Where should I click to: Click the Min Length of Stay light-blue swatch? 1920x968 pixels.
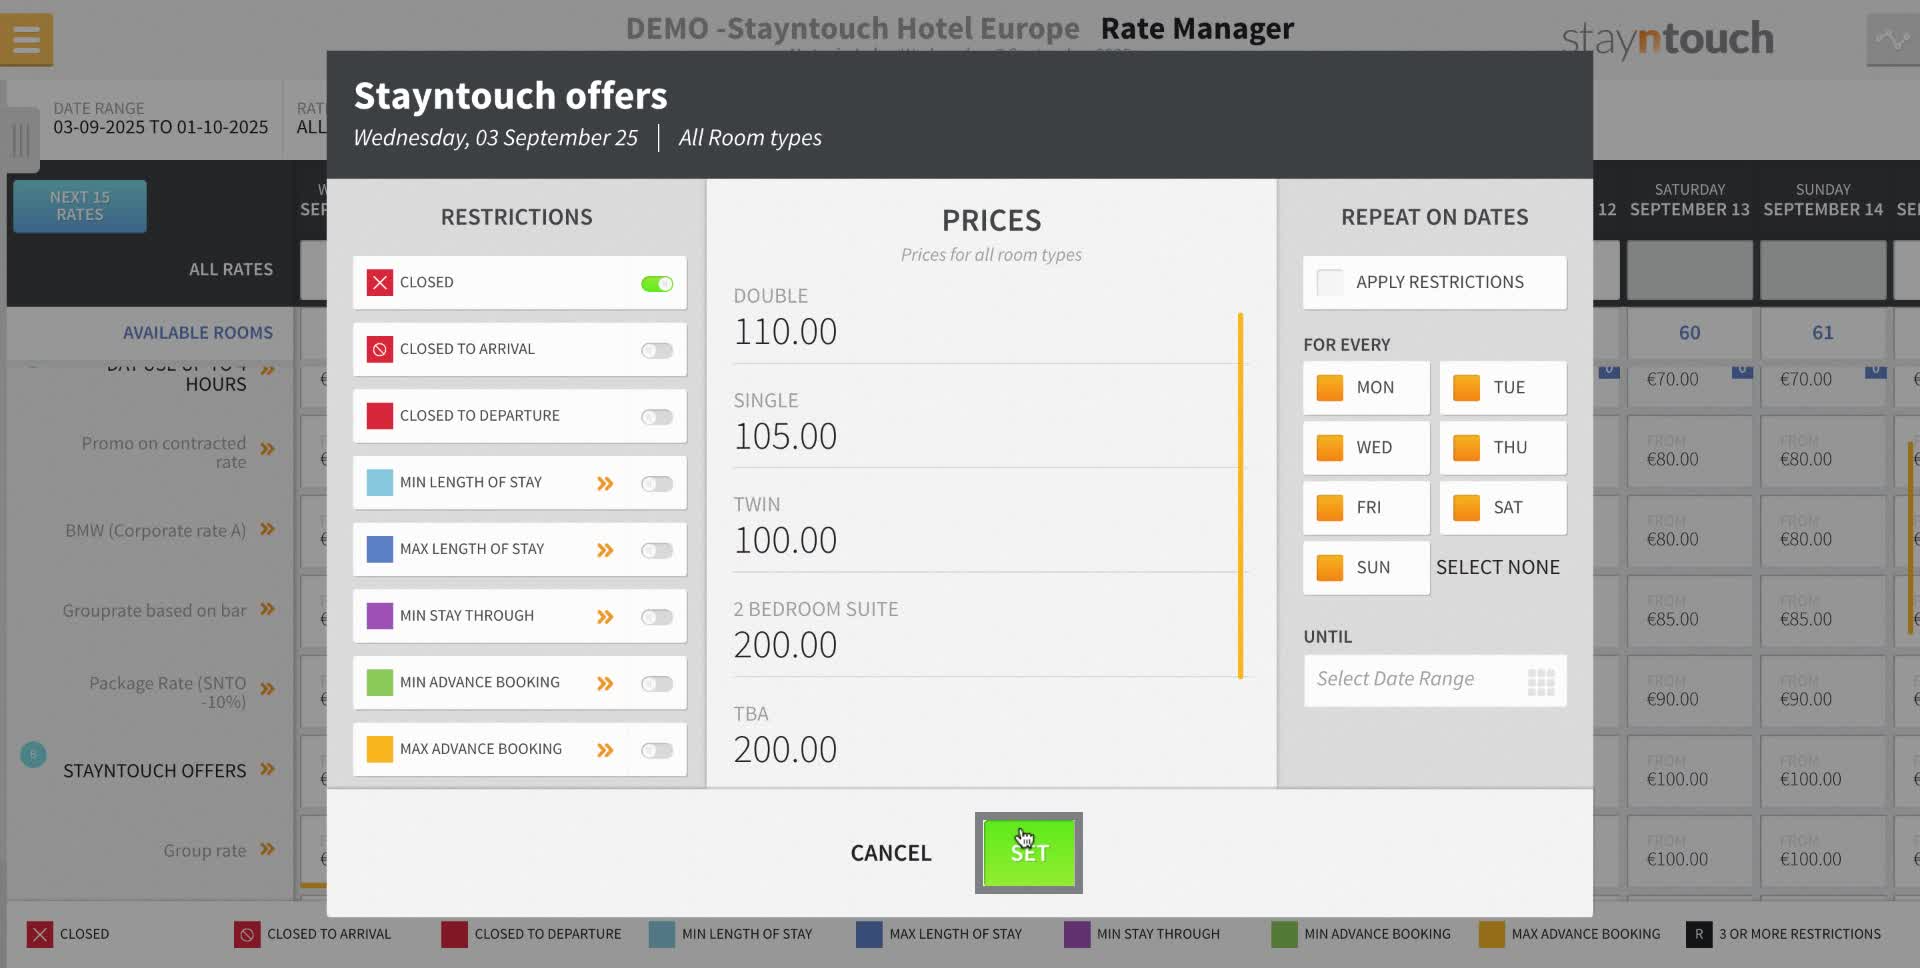[380, 483]
